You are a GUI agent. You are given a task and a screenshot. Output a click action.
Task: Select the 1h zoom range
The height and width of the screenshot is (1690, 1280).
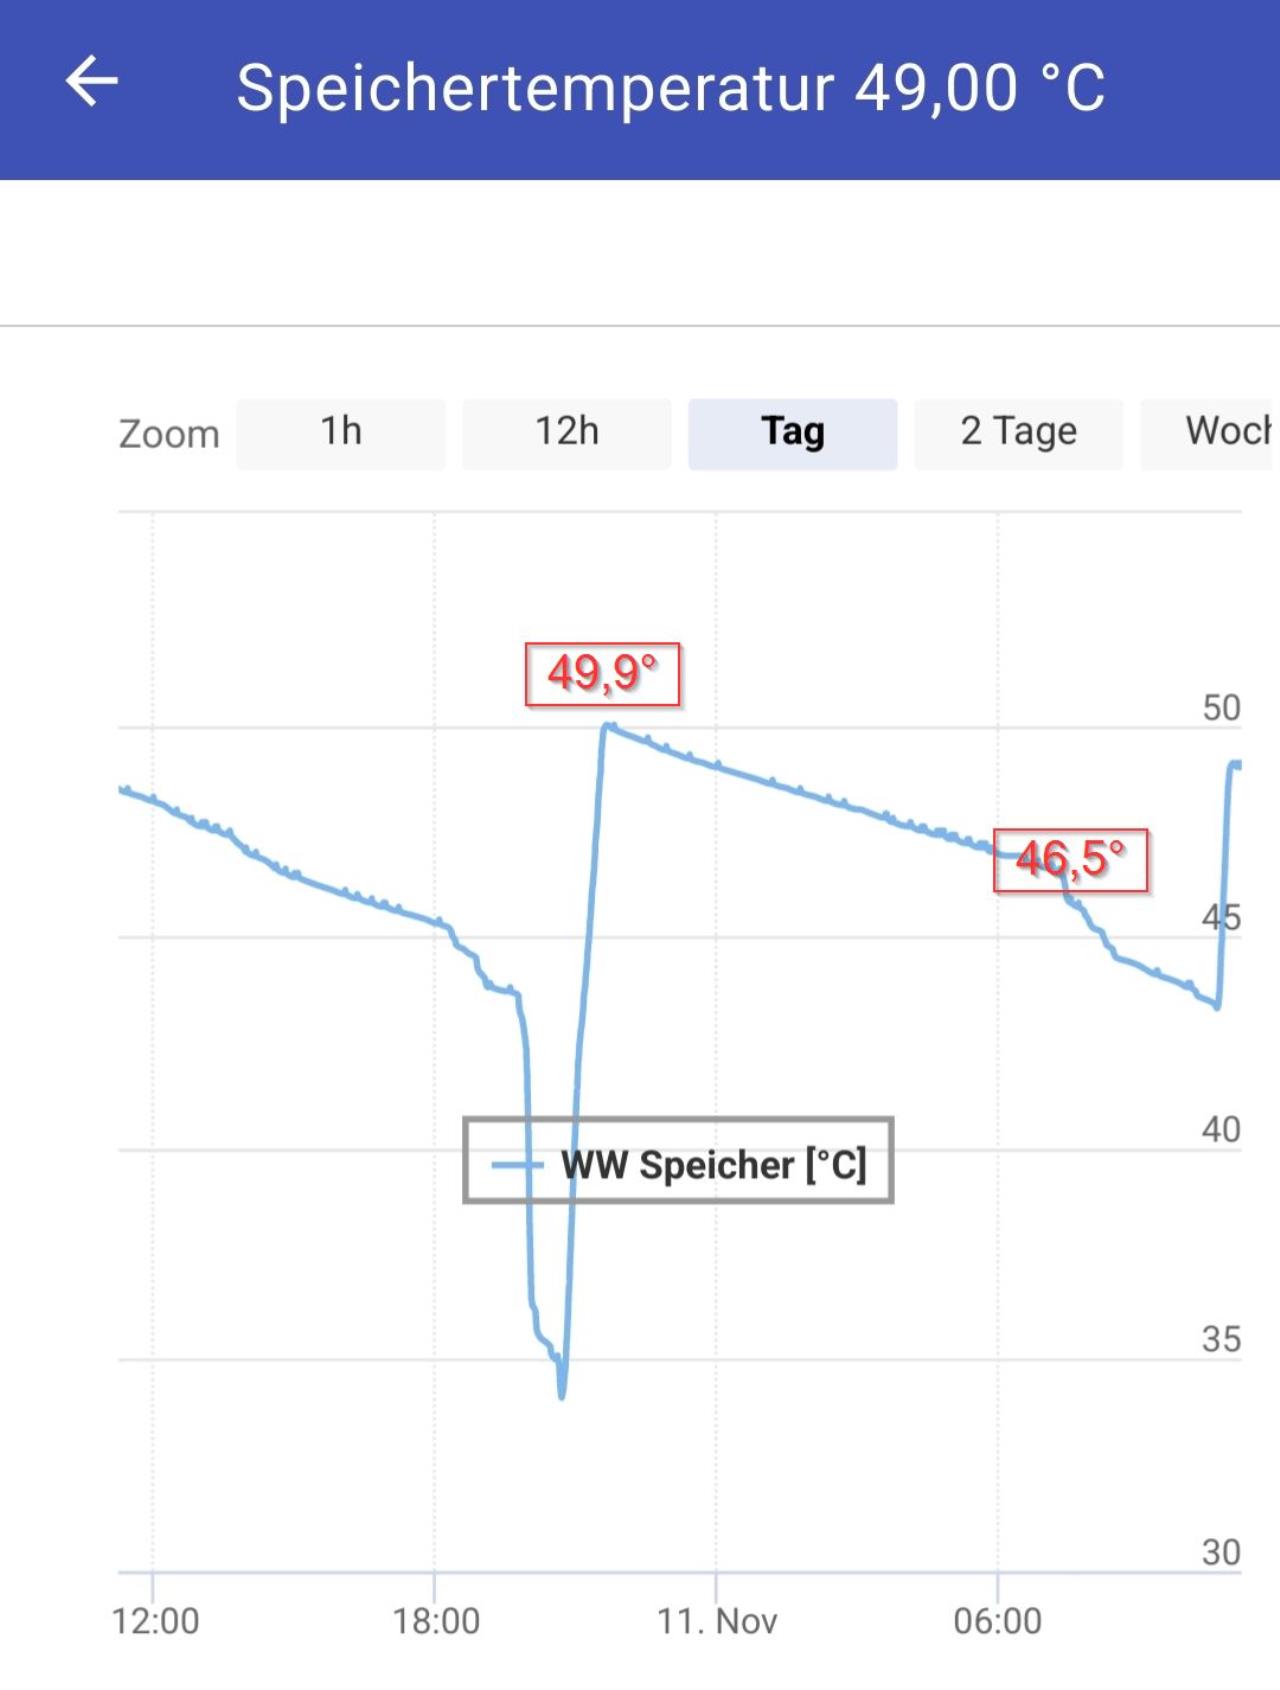(341, 434)
